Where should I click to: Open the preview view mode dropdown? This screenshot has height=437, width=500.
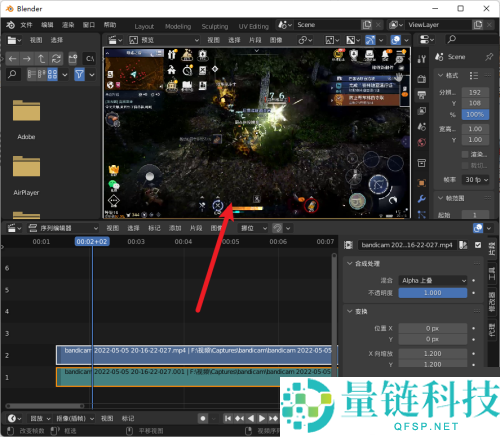[x=164, y=40]
